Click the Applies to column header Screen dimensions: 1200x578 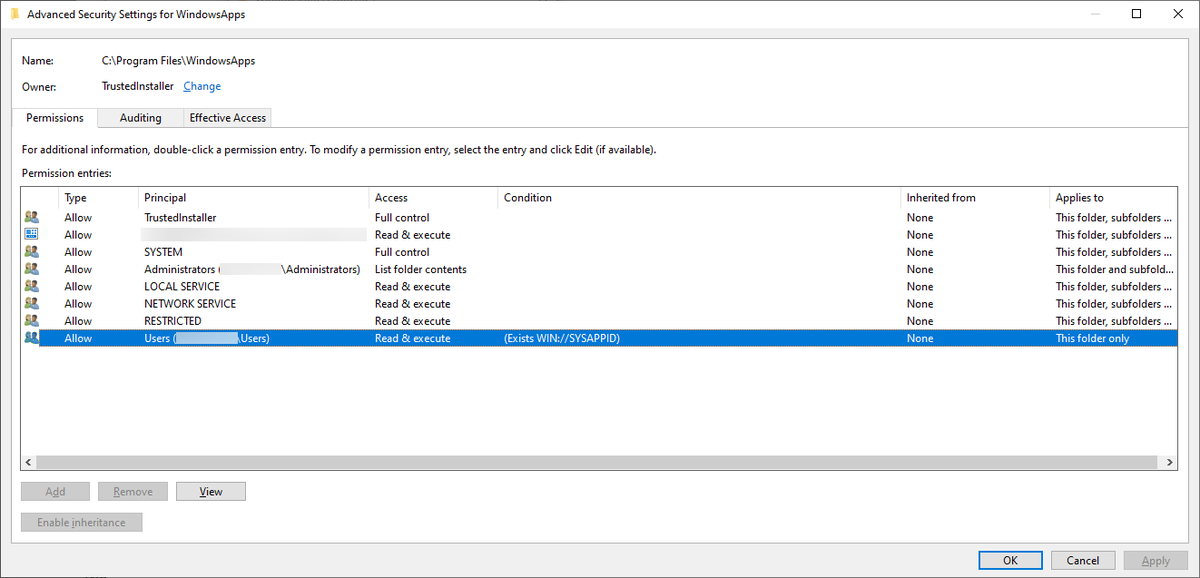click(1113, 198)
